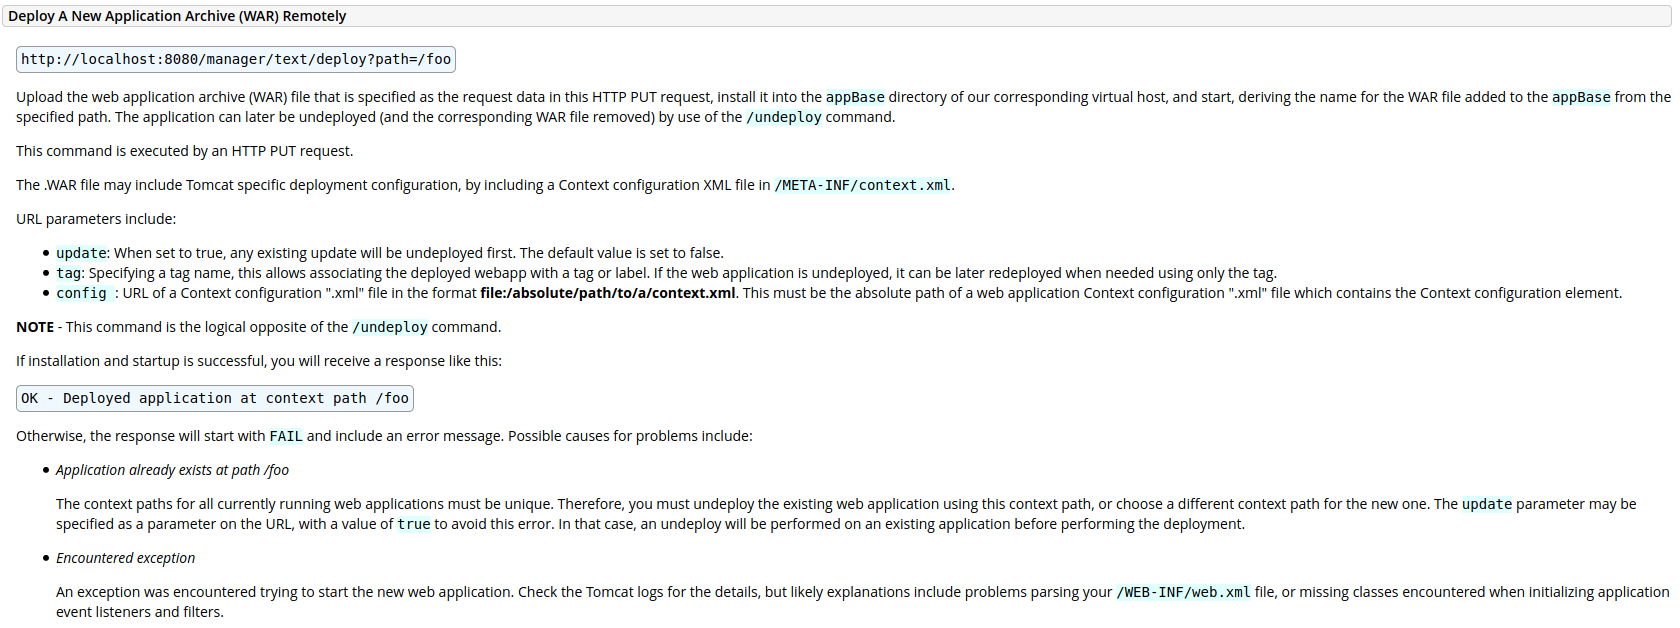Screen dimensions: 1680x628
Task: Click the FAIL inline code word
Action: (286, 436)
